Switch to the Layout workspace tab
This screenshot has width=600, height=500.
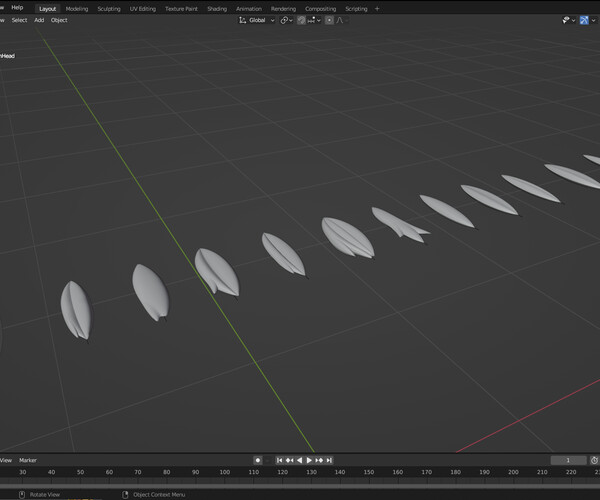pos(47,8)
